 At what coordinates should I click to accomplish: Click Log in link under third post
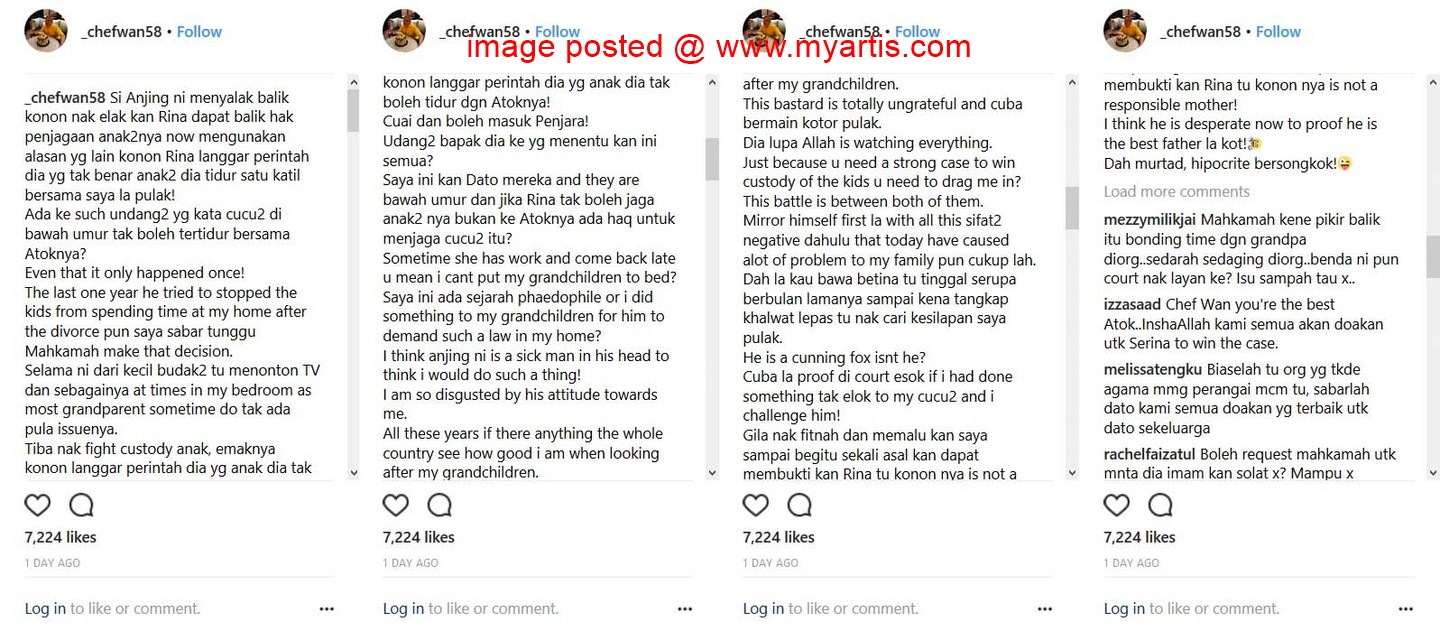click(x=763, y=608)
